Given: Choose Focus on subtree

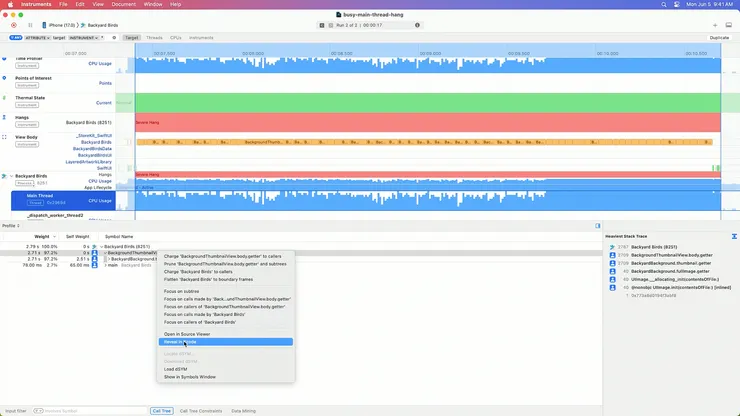Looking at the screenshot, I should 181,291.
